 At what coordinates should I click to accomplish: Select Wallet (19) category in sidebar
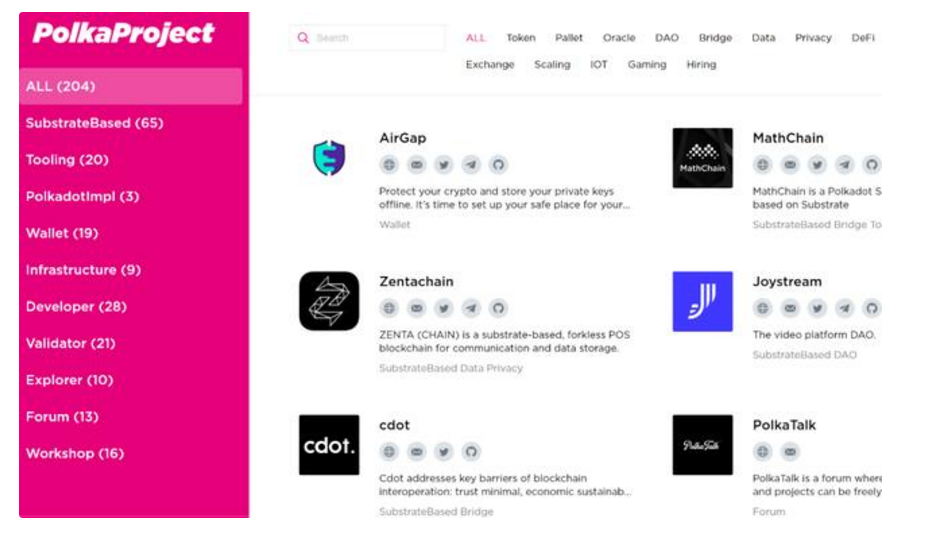(62, 234)
